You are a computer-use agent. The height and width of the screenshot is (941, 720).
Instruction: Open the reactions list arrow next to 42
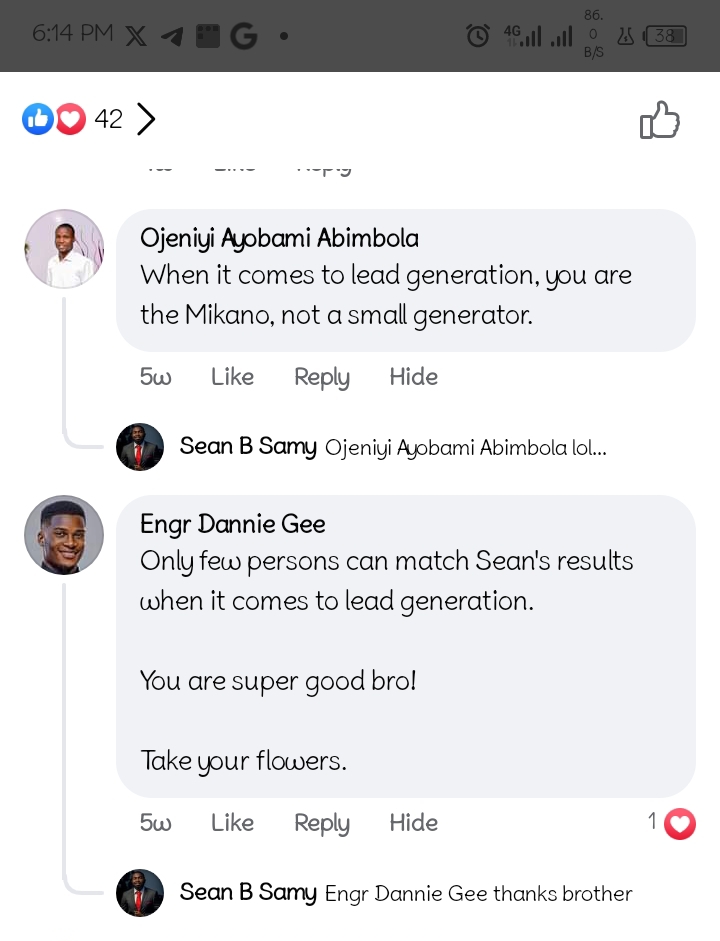146,120
